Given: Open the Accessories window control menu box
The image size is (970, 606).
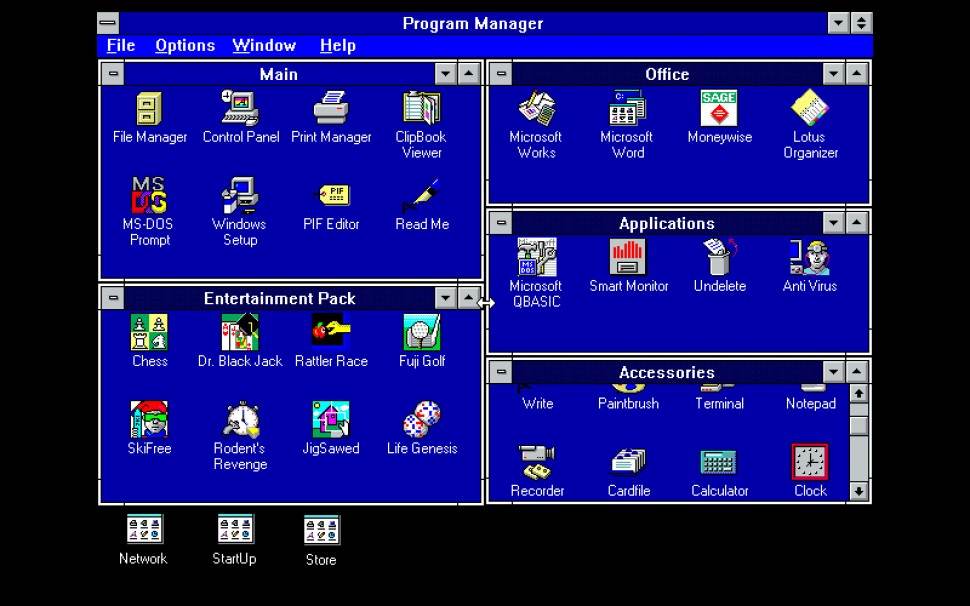Looking at the screenshot, I should (x=501, y=372).
